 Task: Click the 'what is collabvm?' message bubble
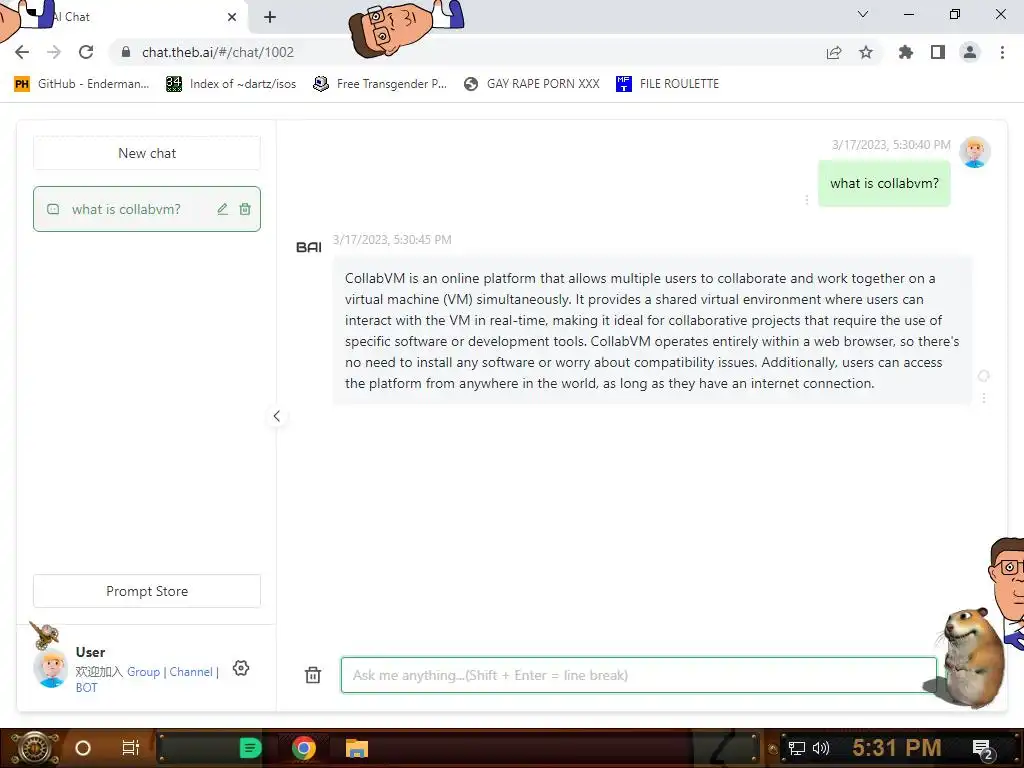(x=884, y=184)
